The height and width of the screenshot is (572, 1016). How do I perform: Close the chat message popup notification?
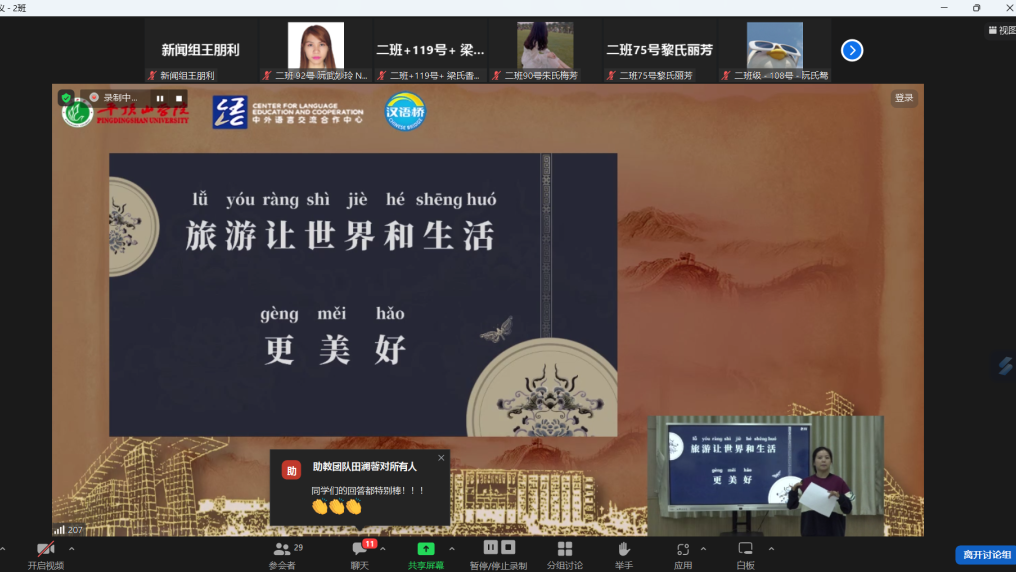point(441,458)
